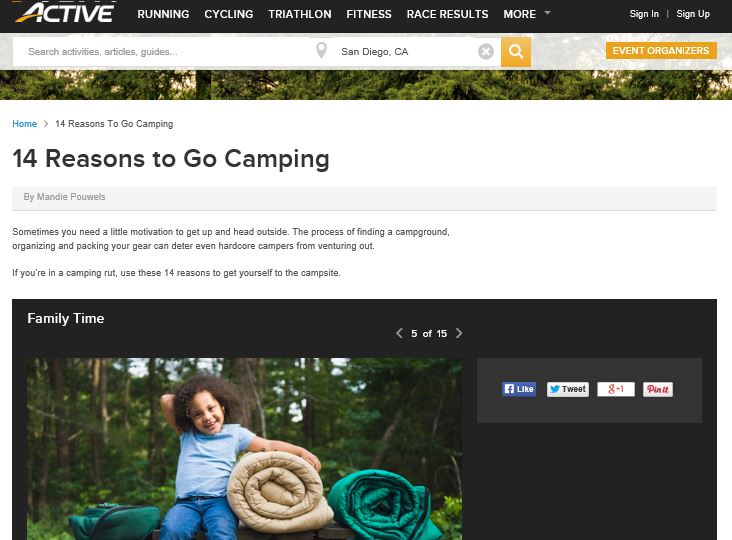This screenshot has height=540, width=732.
Task: Clear the San Diego location field
Action: [486, 51]
